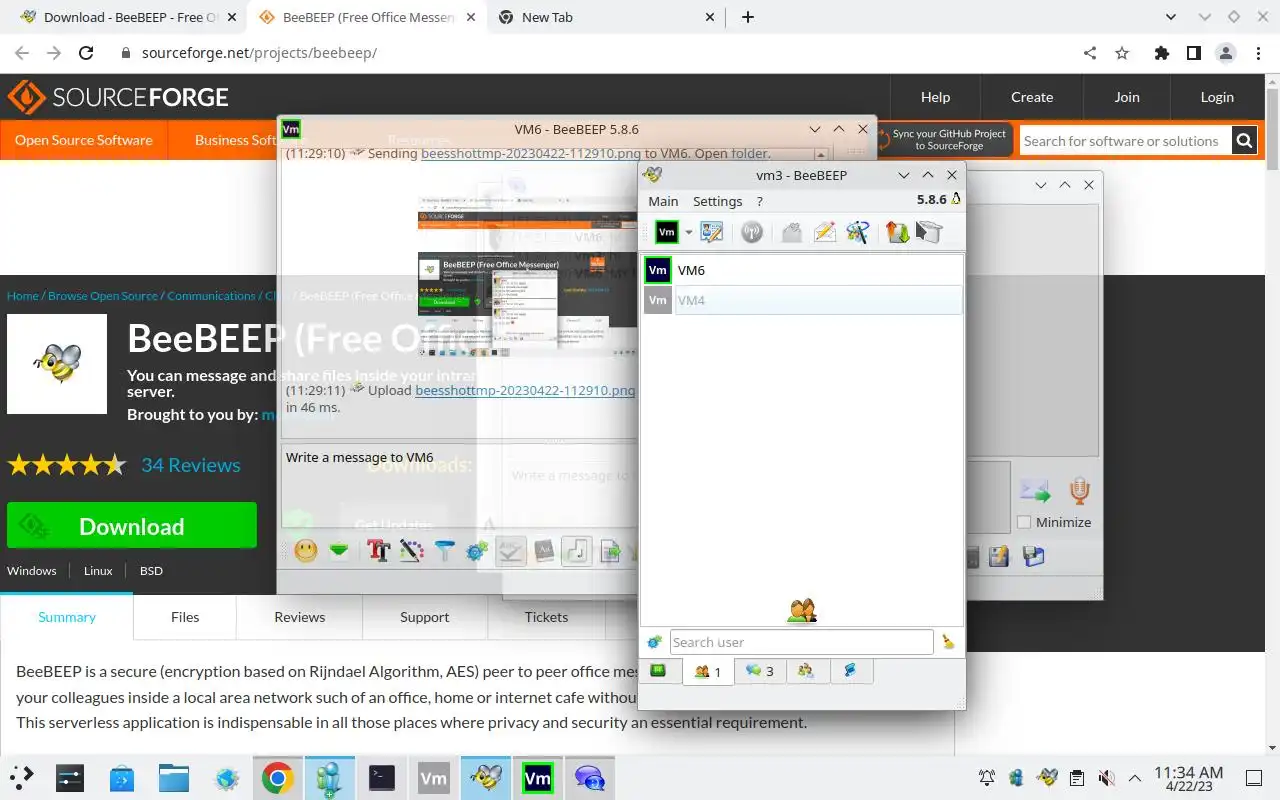The width and height of the screenshot is (1280, 800).
Task: Toggle the Minimize checkbox in background chat window
Action: coord(1024,522)
